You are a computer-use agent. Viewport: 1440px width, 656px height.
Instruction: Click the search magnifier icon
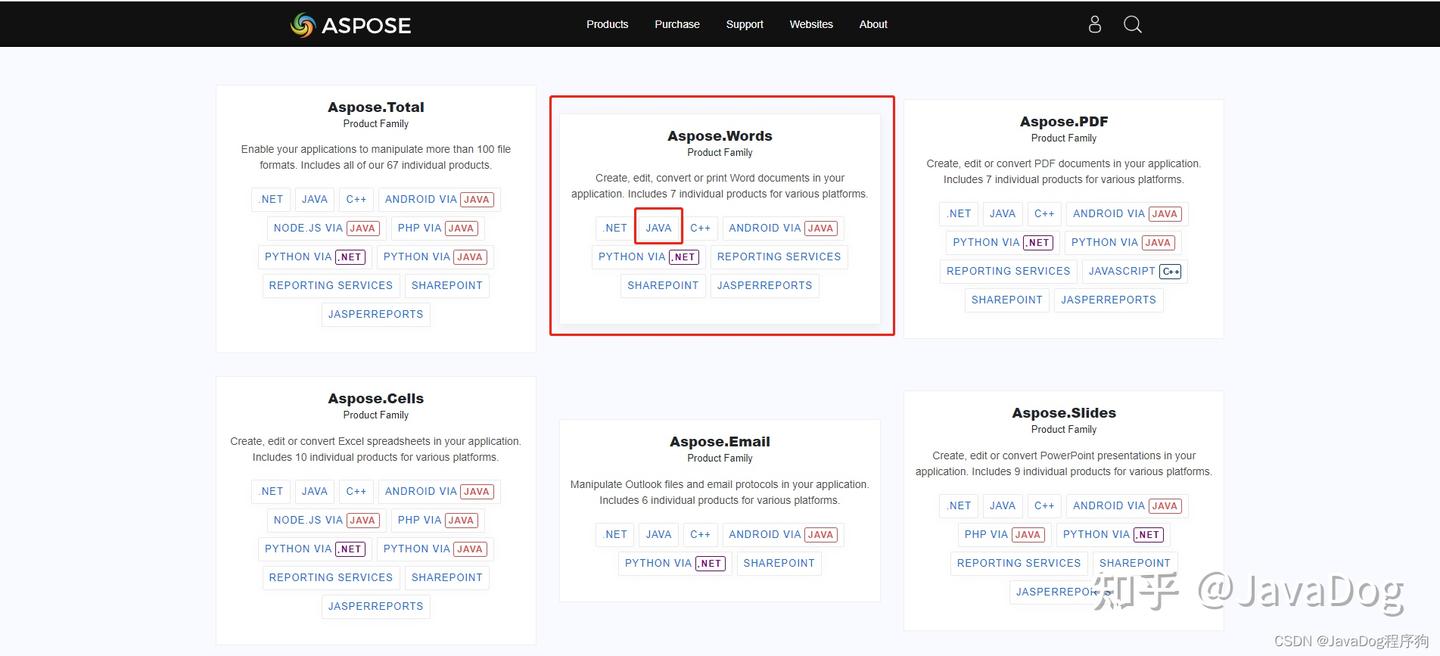point(1132,24)
